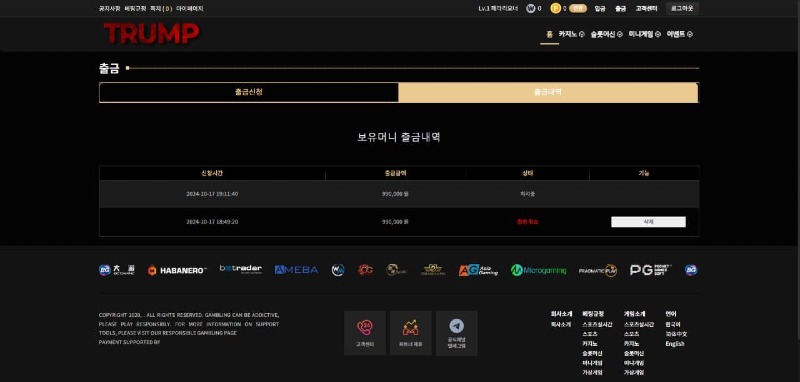Screen dimensions: 800x382
Task: Expand the 미니게임 menu dropdown
Action: (644, 34)
